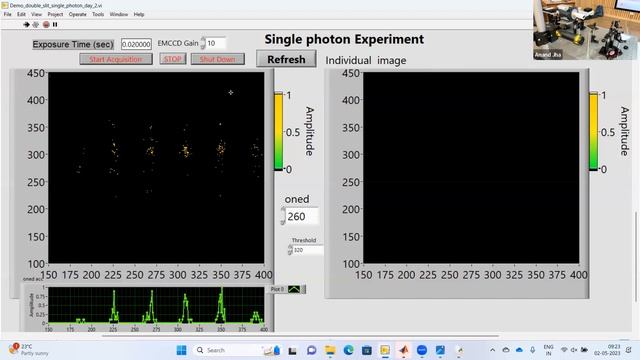Open the Help menu

tap(139, 14)
